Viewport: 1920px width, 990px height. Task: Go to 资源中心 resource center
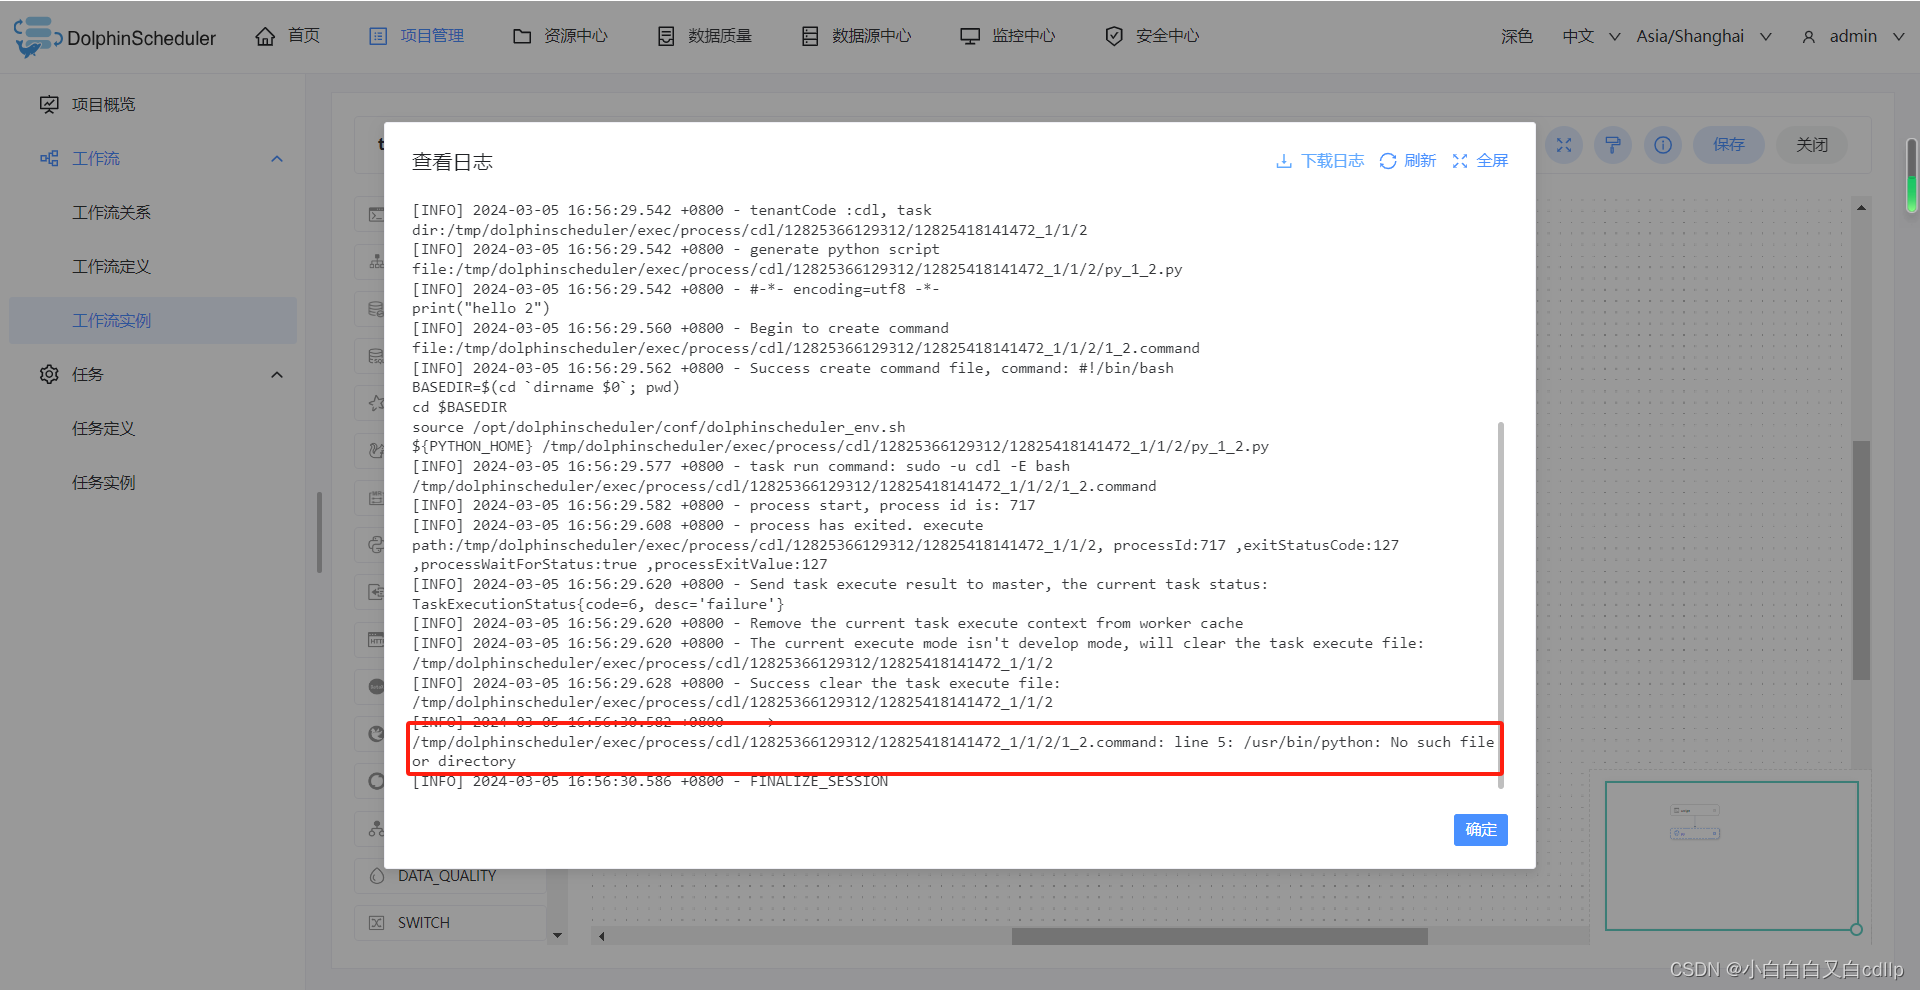560,36
